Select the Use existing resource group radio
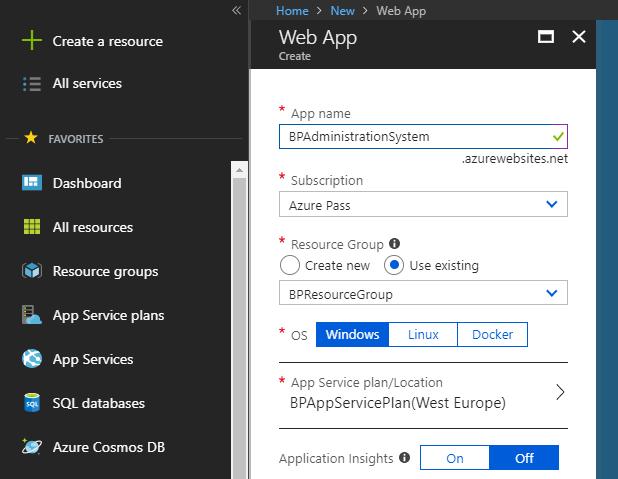 click(394, 265)
